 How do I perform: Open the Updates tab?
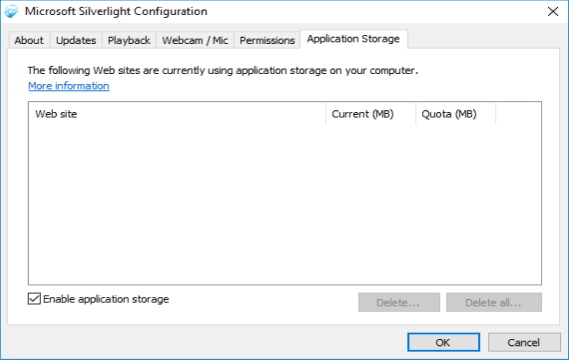point(76,40)
